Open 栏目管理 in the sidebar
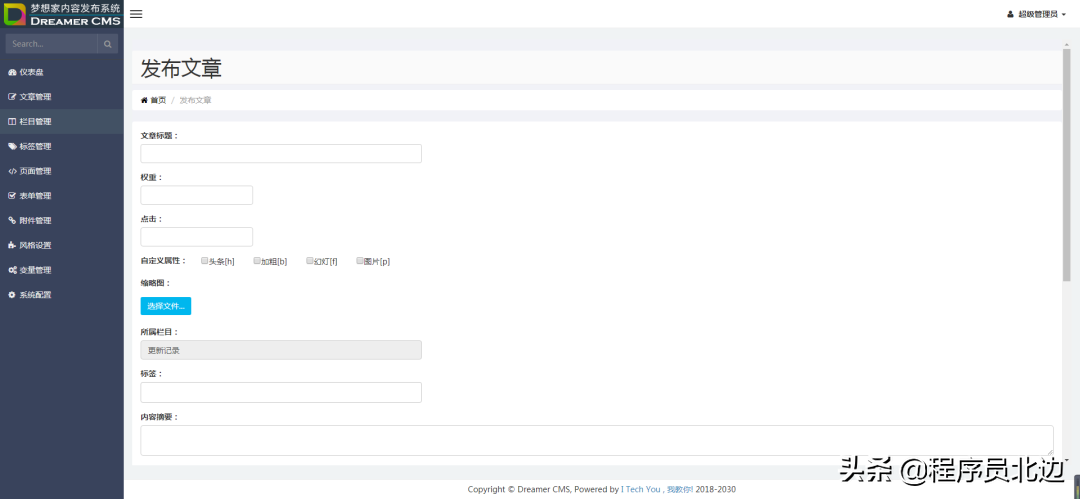Viewport: 1080px width, 499px height. 62,122
